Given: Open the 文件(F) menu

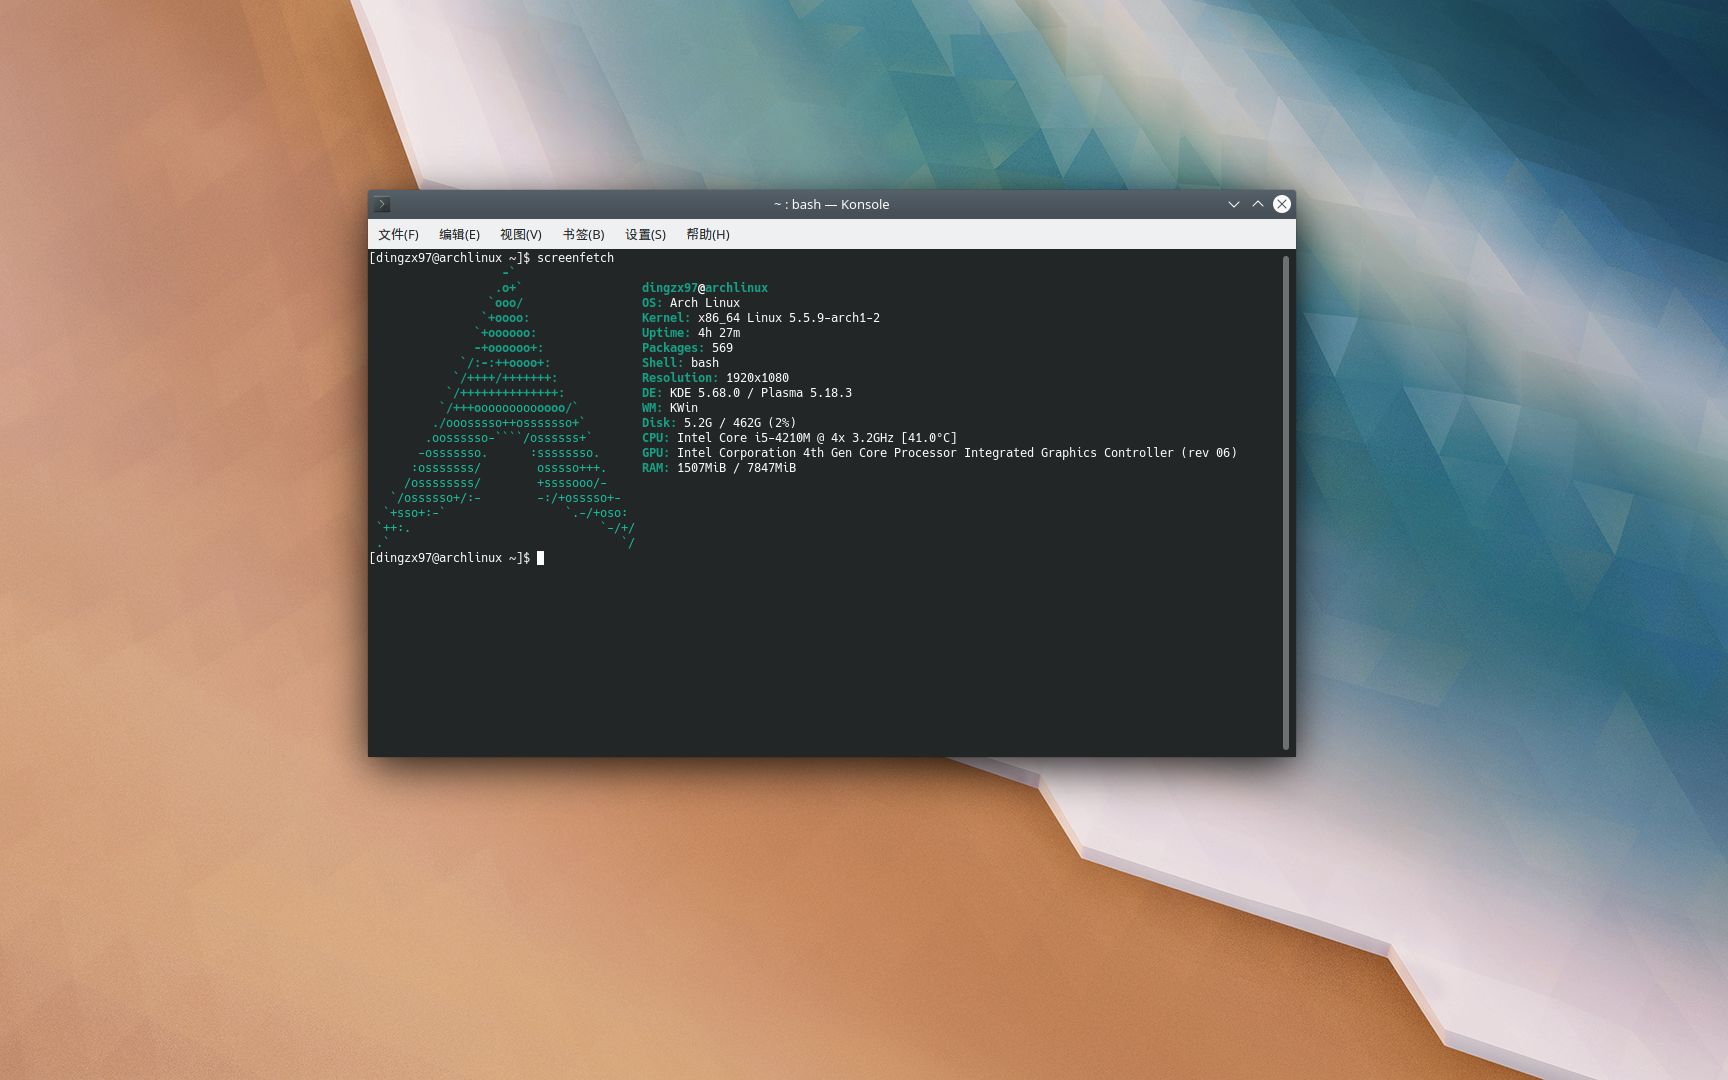Looking at the screenshot, I should pyautogui.click(x=398, y=234).
